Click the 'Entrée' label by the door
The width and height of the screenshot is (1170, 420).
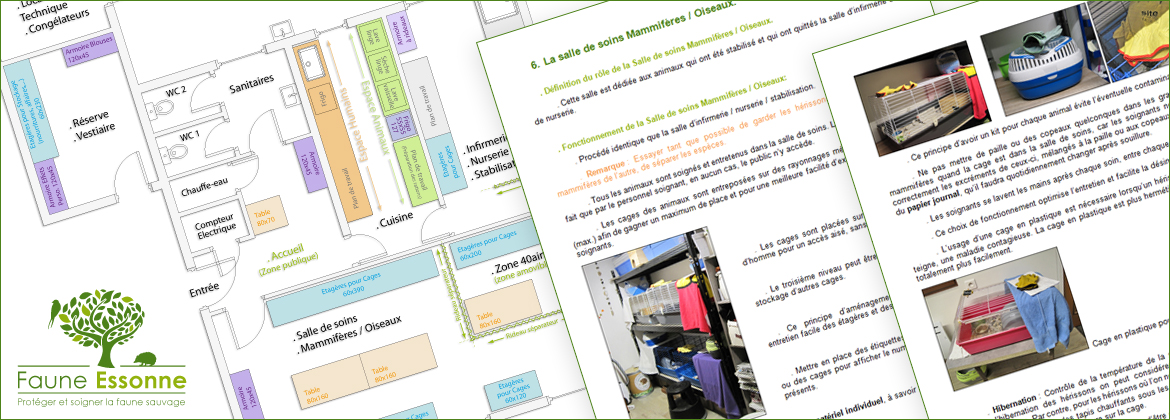click(x=204, y=287)
